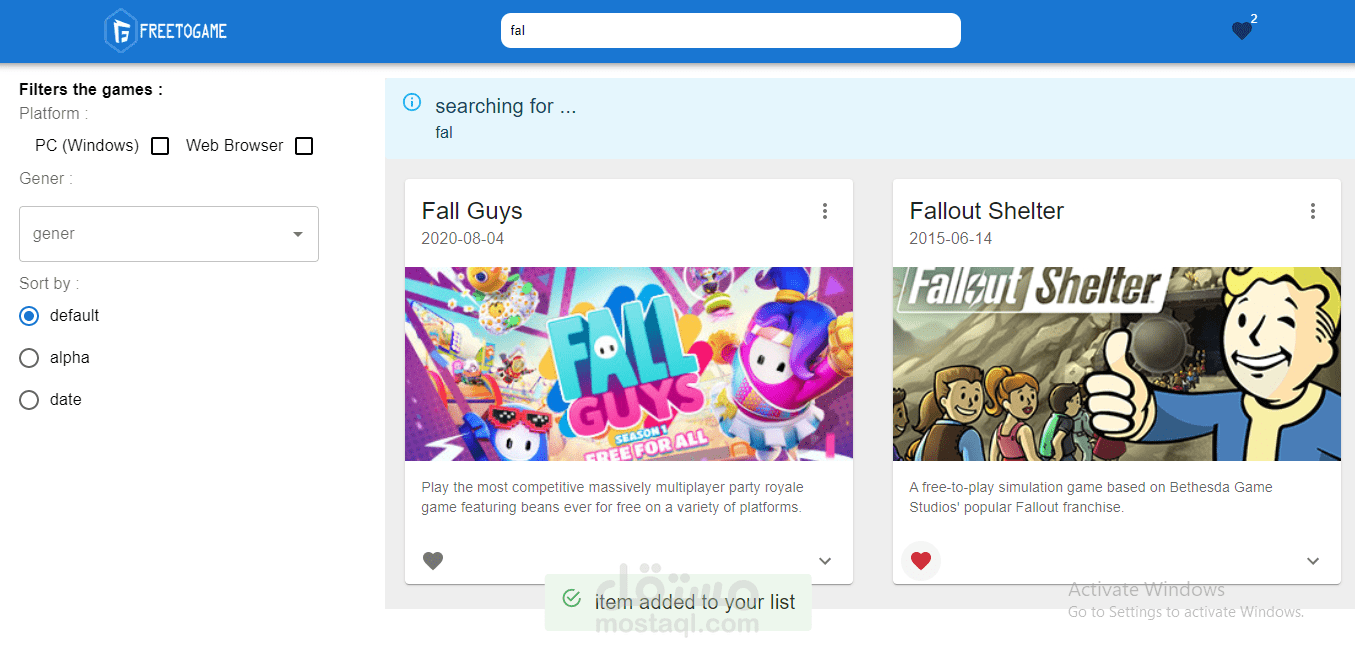This screenshot has width=1355, height=651.
Task: Open the gener dropdown
Action: click(169, 234)
